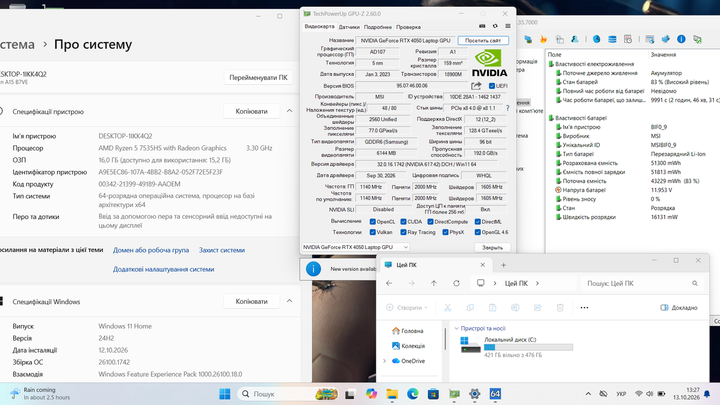Screen dimensions: 720x405
Task: Click the Share icon in Explorer toolbar
Action: [x=538, y=308]
